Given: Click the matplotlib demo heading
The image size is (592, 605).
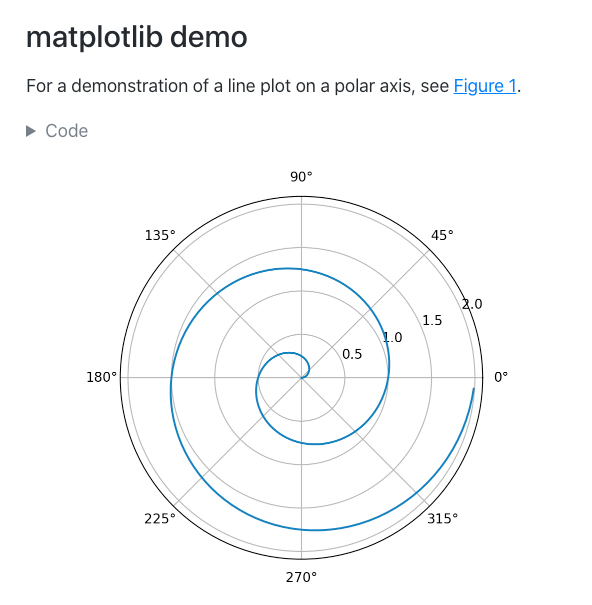Looking at the screenshot, I should [x=137, y=37].
